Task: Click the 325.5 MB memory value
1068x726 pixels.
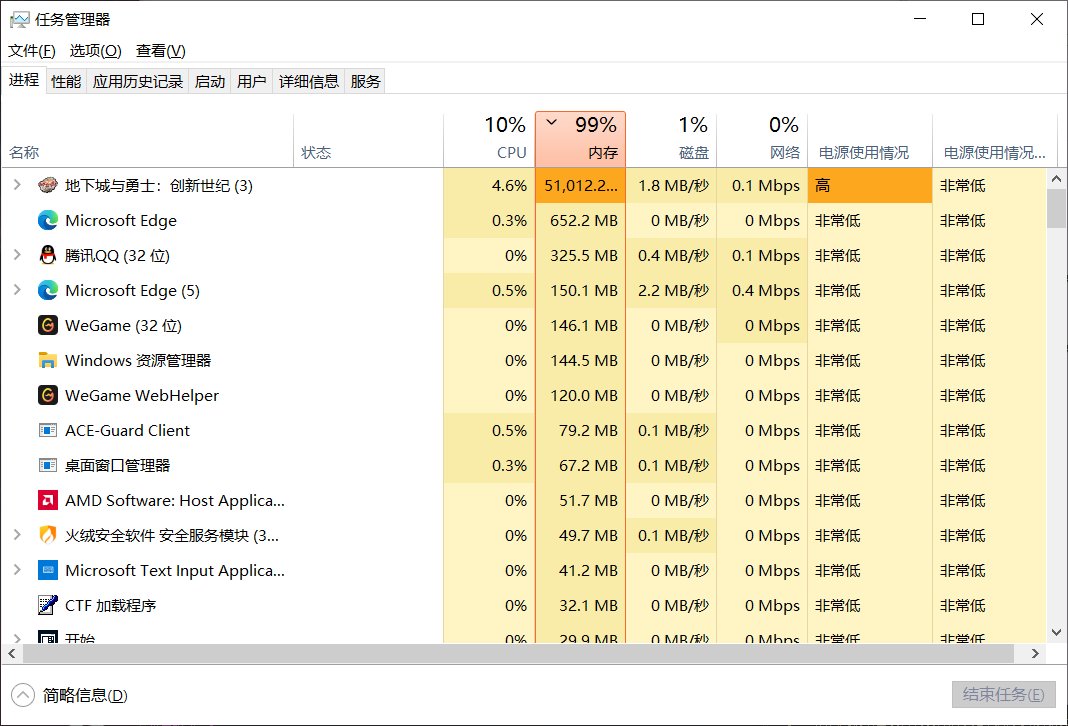Action: click(584, 255)
